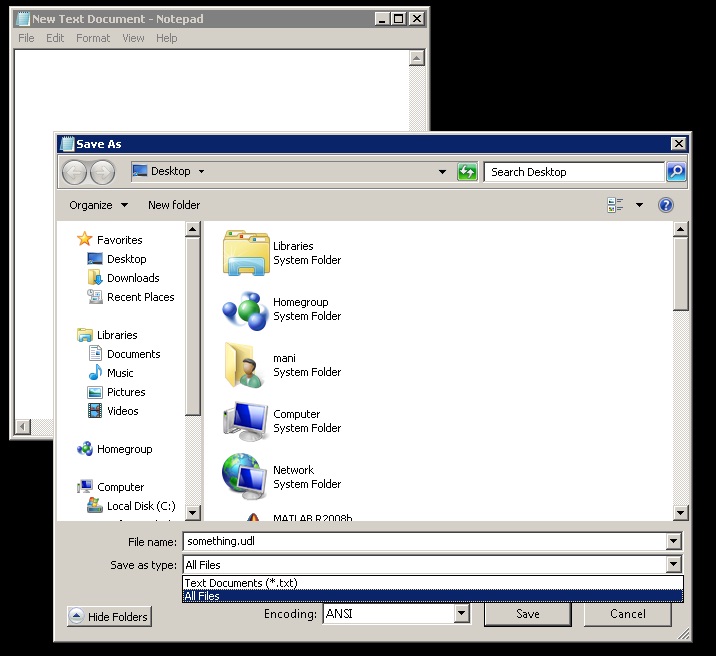Click the Notepad icon in Save As title bar

[x=67, y=144]
